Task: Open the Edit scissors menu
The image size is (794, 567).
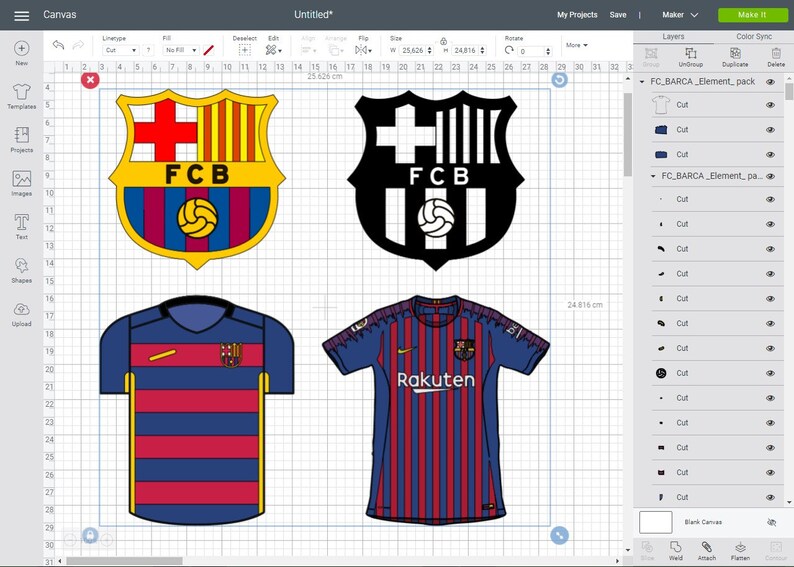Action: click(x=273, y=50)
